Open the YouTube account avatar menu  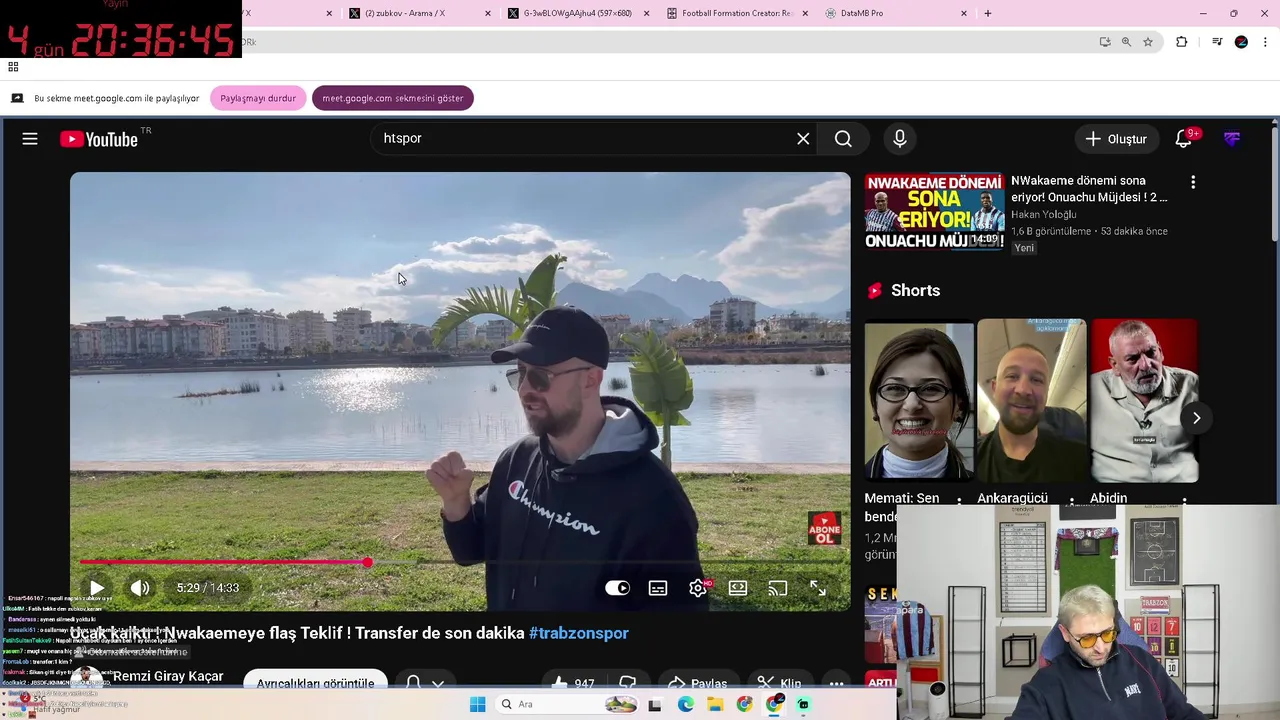tap(1232, 139)
